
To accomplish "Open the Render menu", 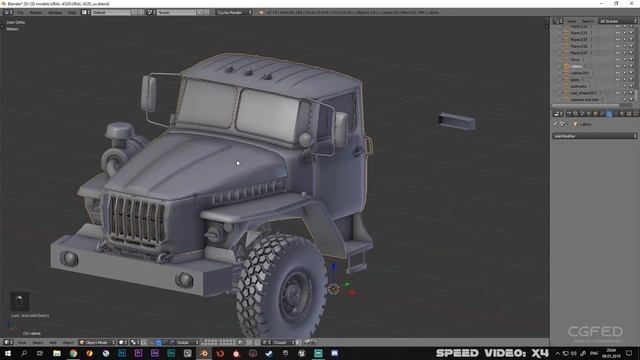I will [x=36, y=12].
